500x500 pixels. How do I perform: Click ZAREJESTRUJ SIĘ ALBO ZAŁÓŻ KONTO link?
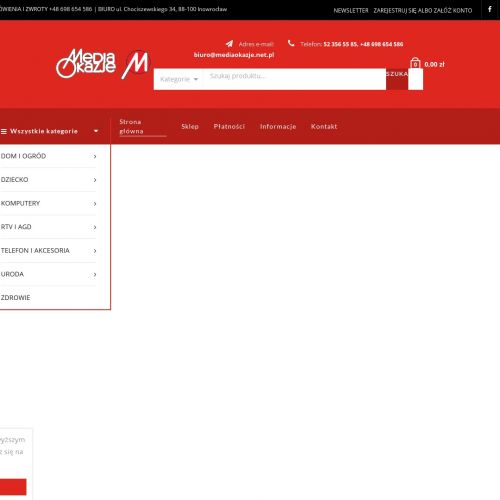pos(423,11)
